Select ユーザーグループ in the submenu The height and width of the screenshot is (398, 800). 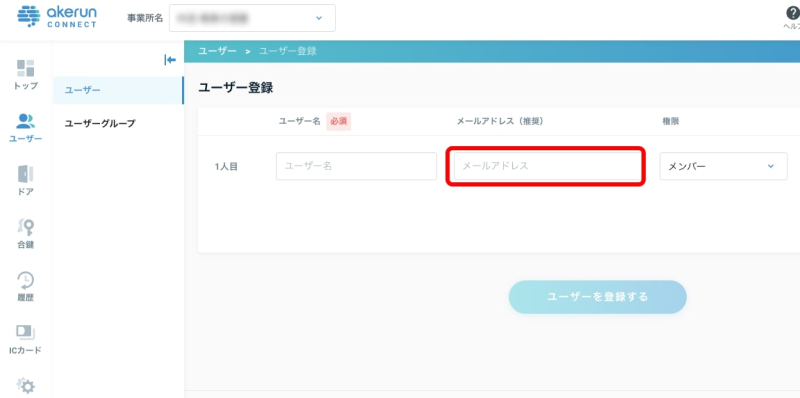[100, 123]
